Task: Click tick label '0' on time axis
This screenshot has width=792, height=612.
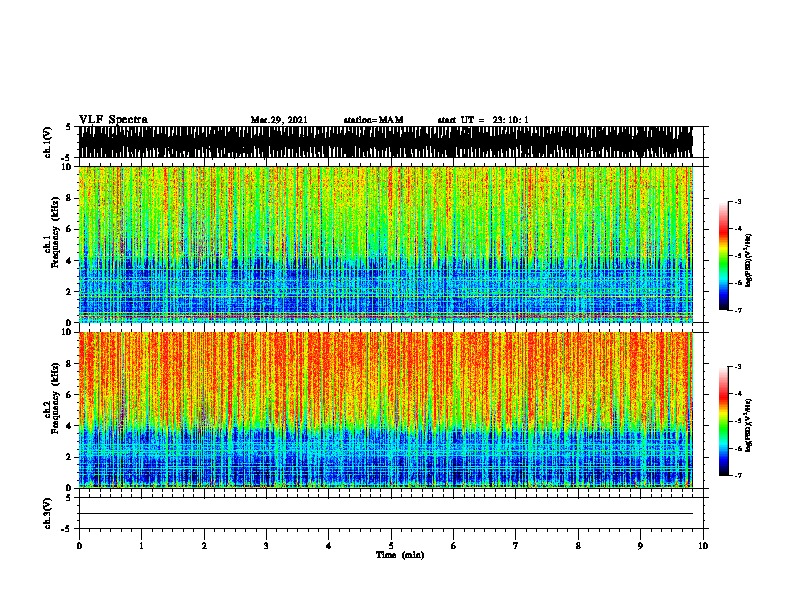Action: click(79, 546)
